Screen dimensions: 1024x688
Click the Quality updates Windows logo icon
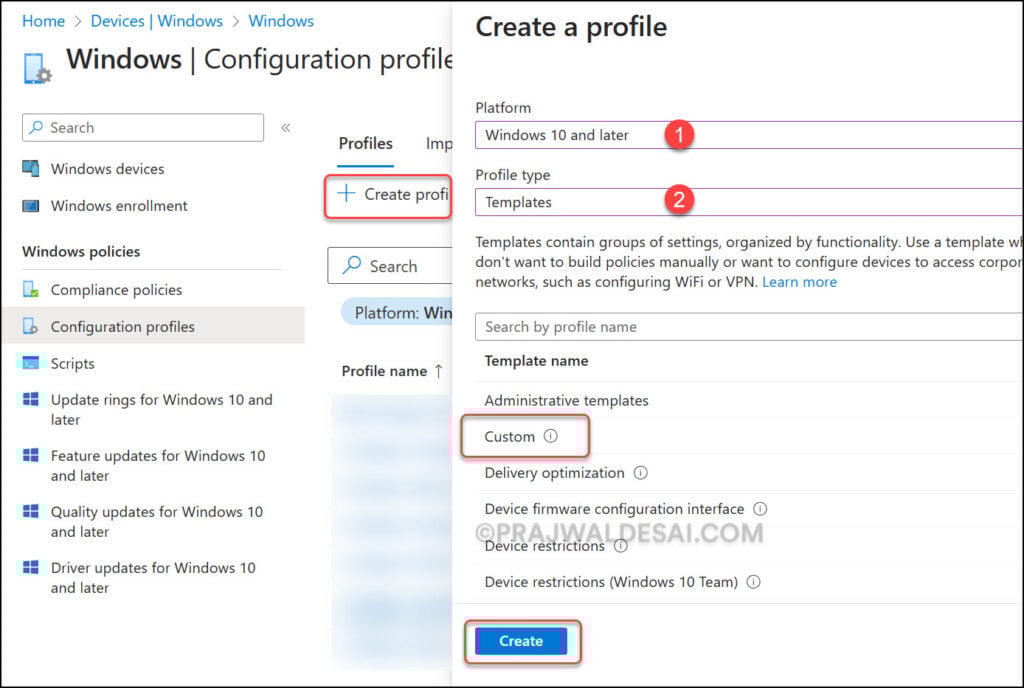pyautogui.click(x=31, y=511)
